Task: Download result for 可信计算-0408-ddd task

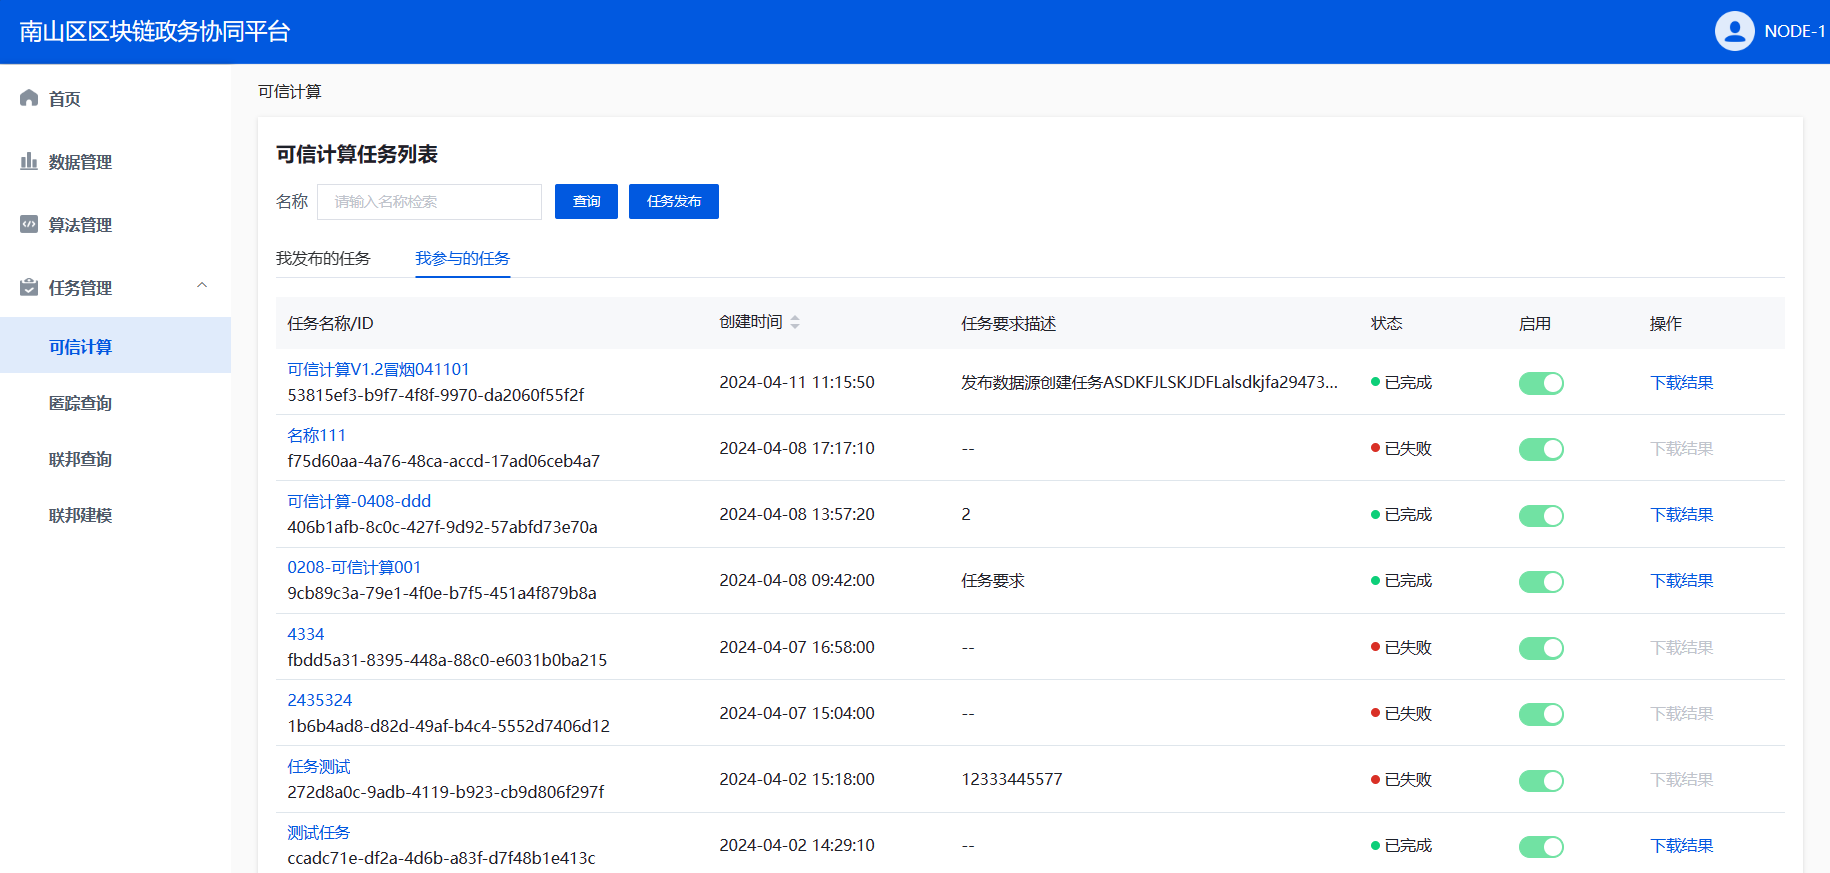Action: (1681, 514)
